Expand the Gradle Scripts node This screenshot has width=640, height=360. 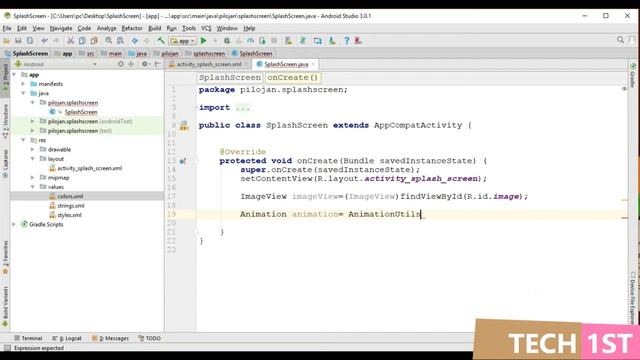14,224
